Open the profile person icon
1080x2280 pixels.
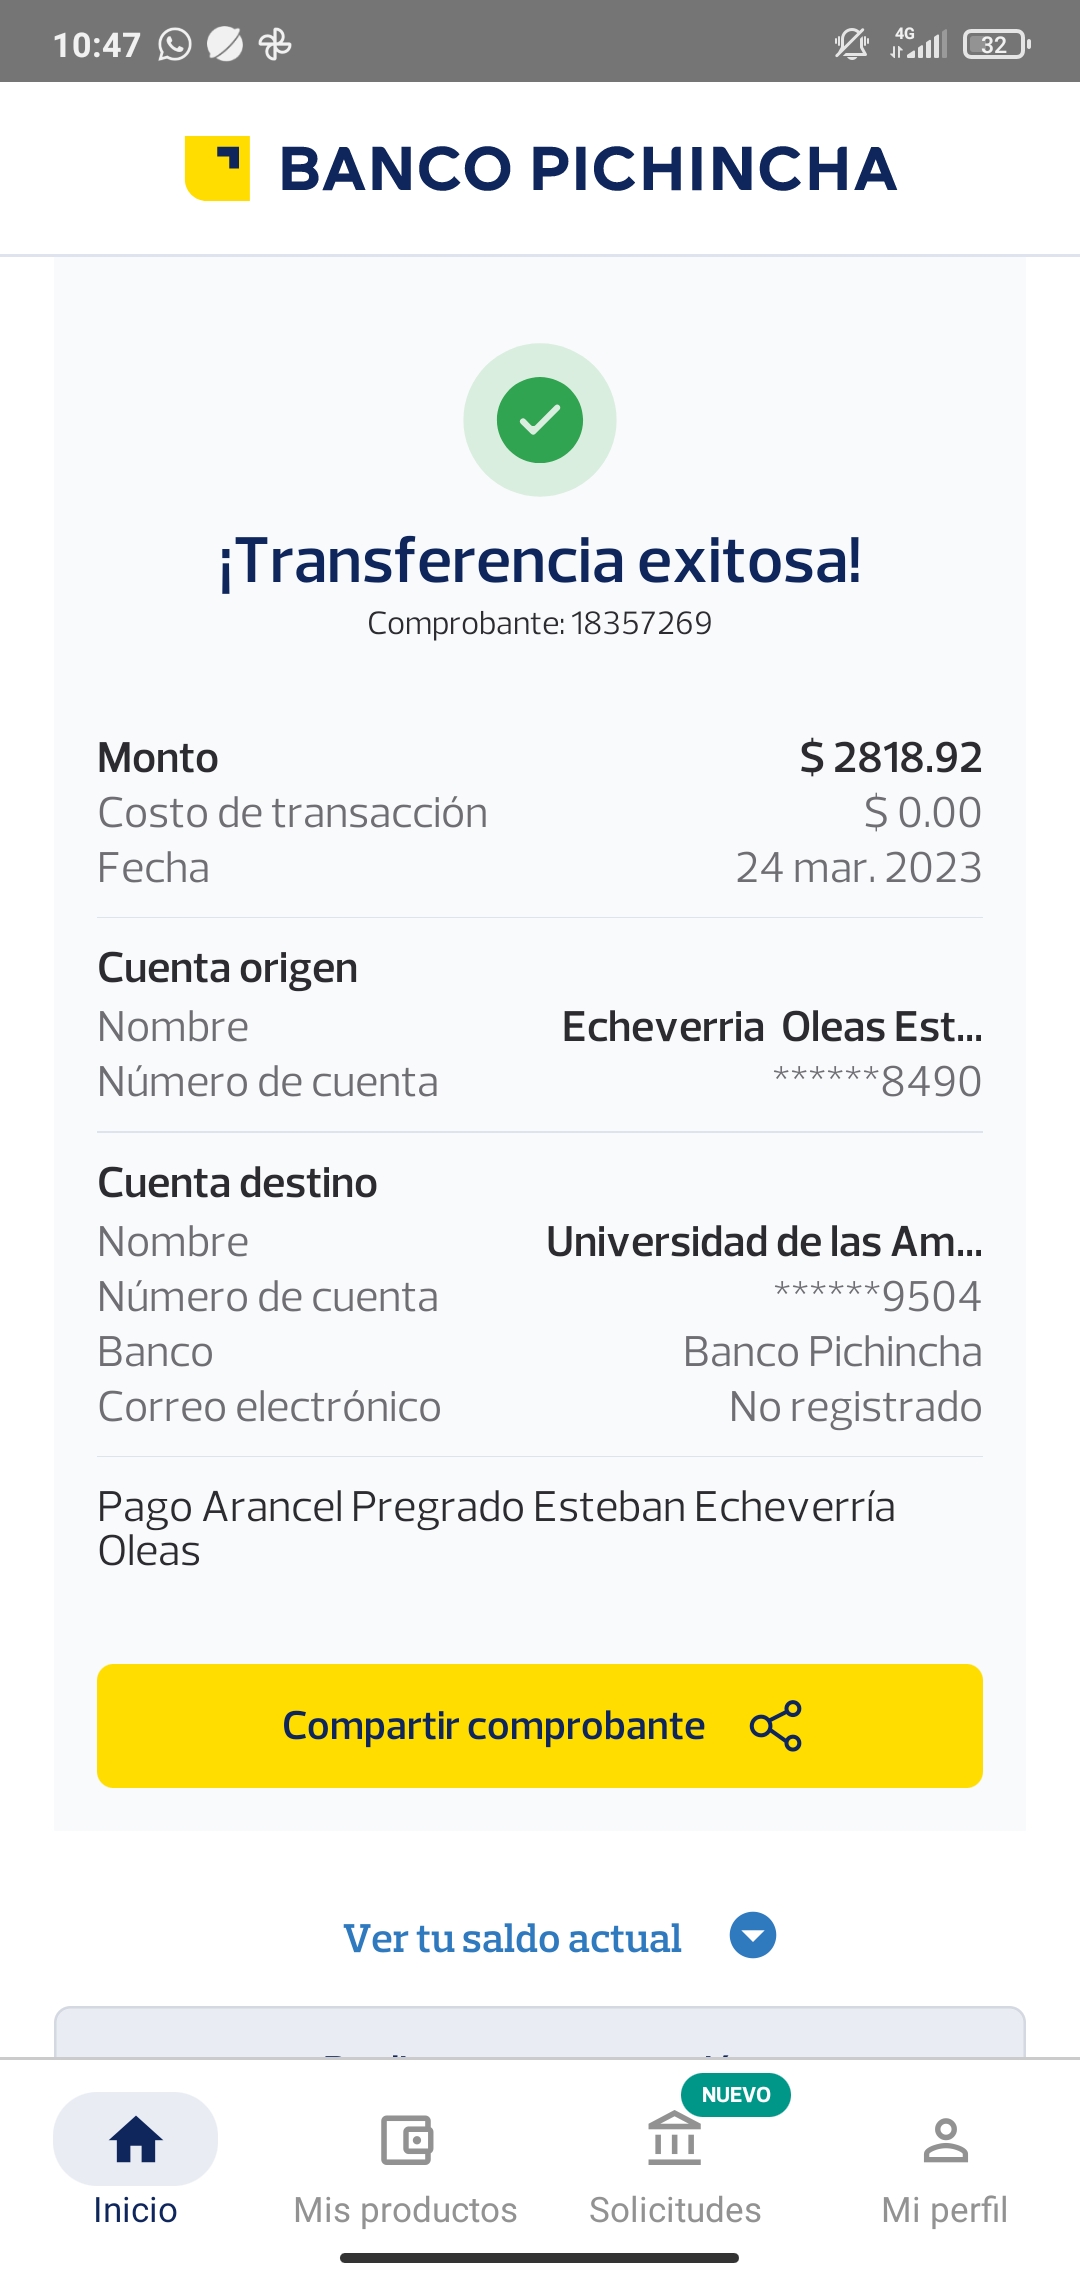click(x=945, y=2140)
